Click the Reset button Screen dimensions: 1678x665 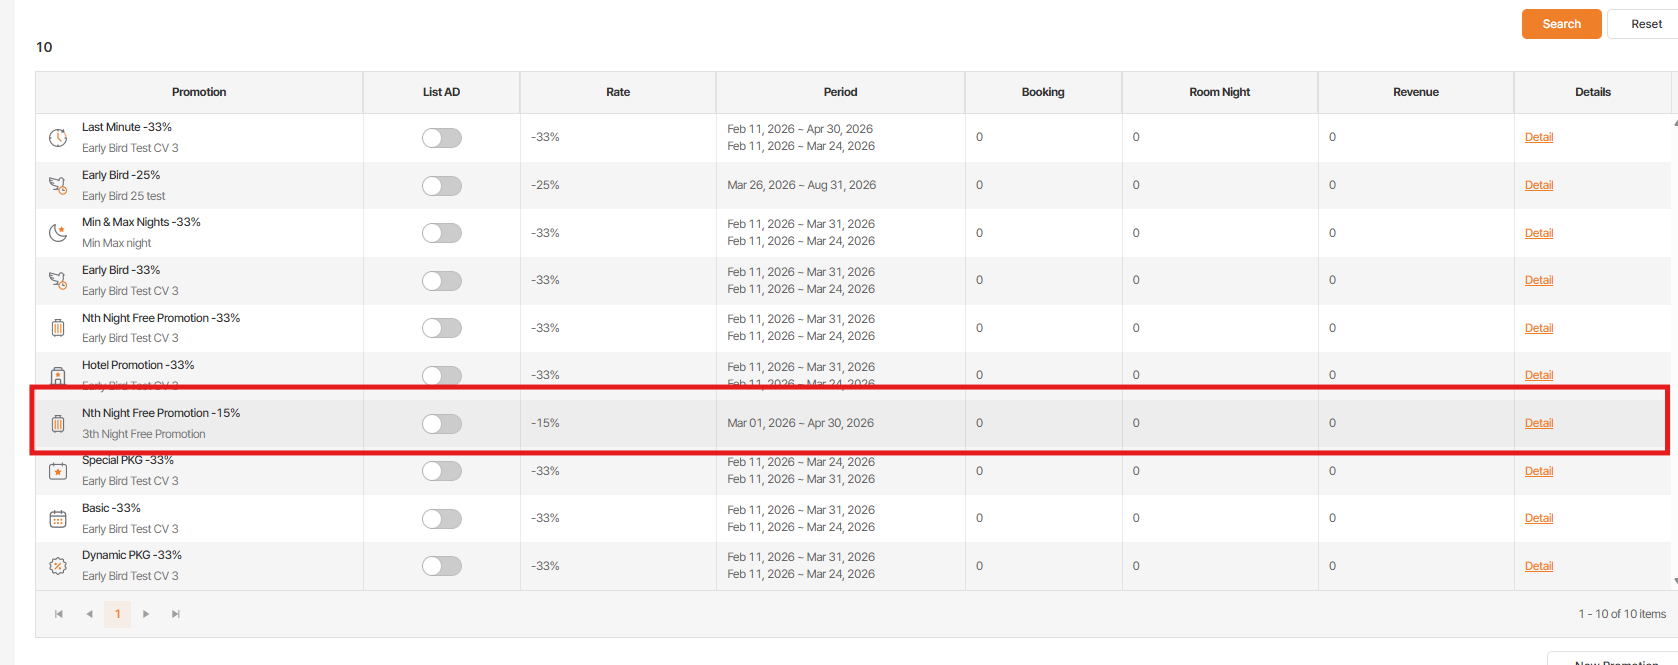click(1645, 24)
